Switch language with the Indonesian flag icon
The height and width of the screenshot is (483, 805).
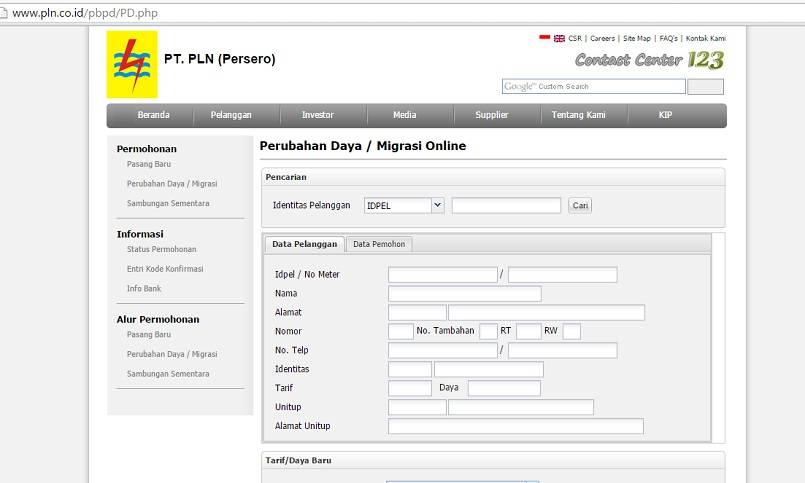545,38
